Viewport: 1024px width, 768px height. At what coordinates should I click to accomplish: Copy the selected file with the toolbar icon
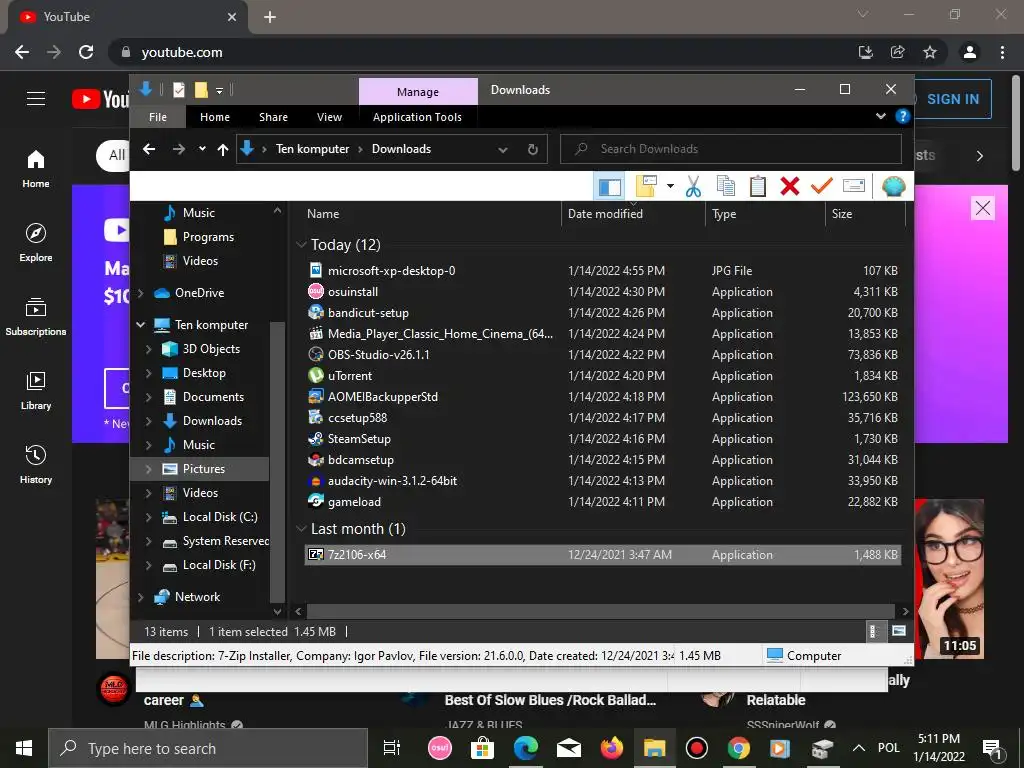[726, 186]
